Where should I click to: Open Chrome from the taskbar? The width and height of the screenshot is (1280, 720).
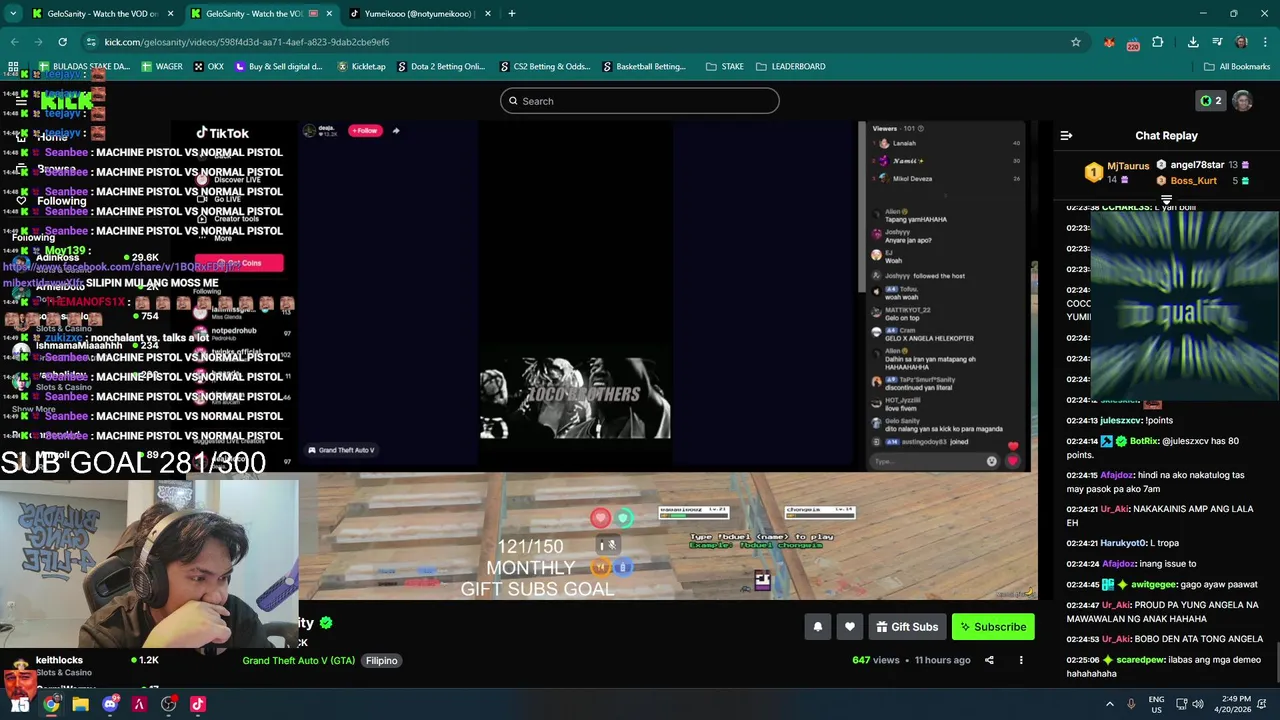click(51, 704)
